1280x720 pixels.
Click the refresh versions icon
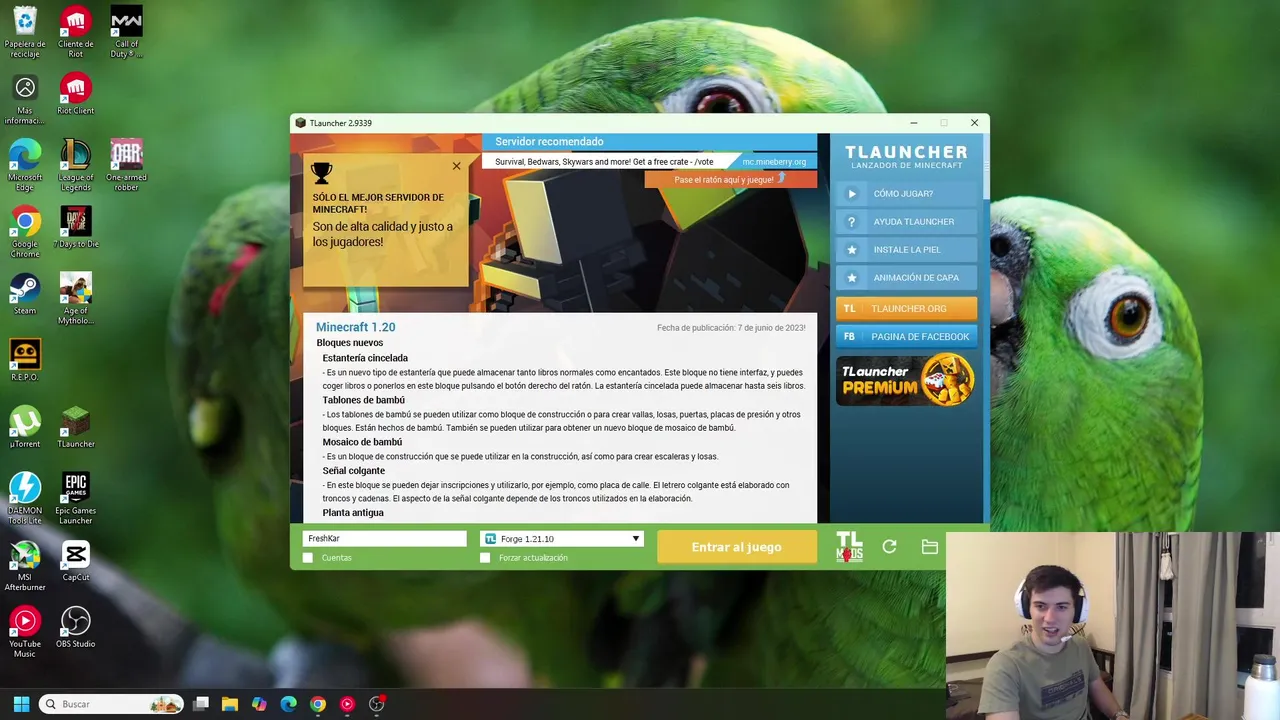889,547
